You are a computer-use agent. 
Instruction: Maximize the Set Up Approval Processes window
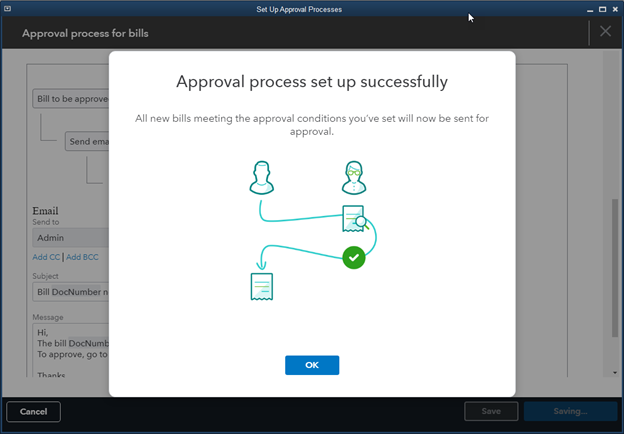601,9
